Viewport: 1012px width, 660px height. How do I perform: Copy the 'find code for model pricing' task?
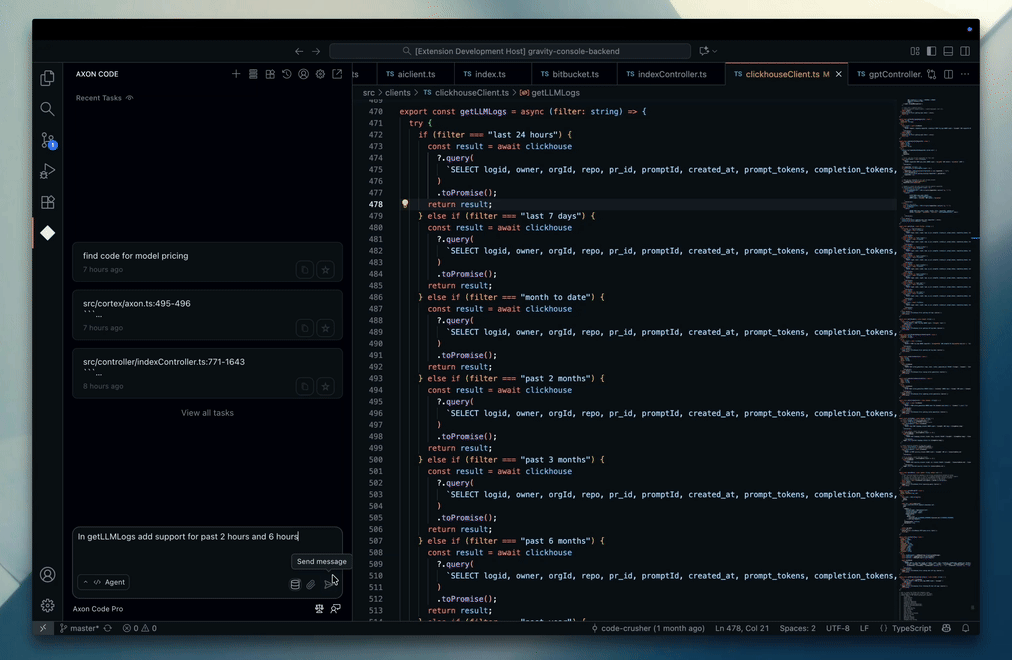tap(305, 270)
